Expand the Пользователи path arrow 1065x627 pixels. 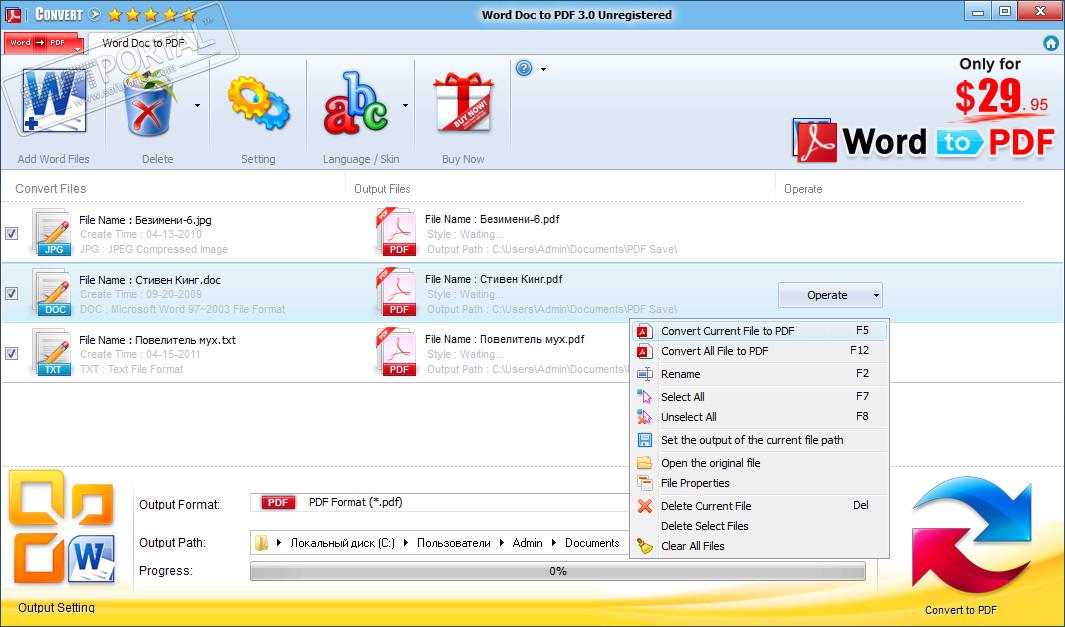click(501, 543)
